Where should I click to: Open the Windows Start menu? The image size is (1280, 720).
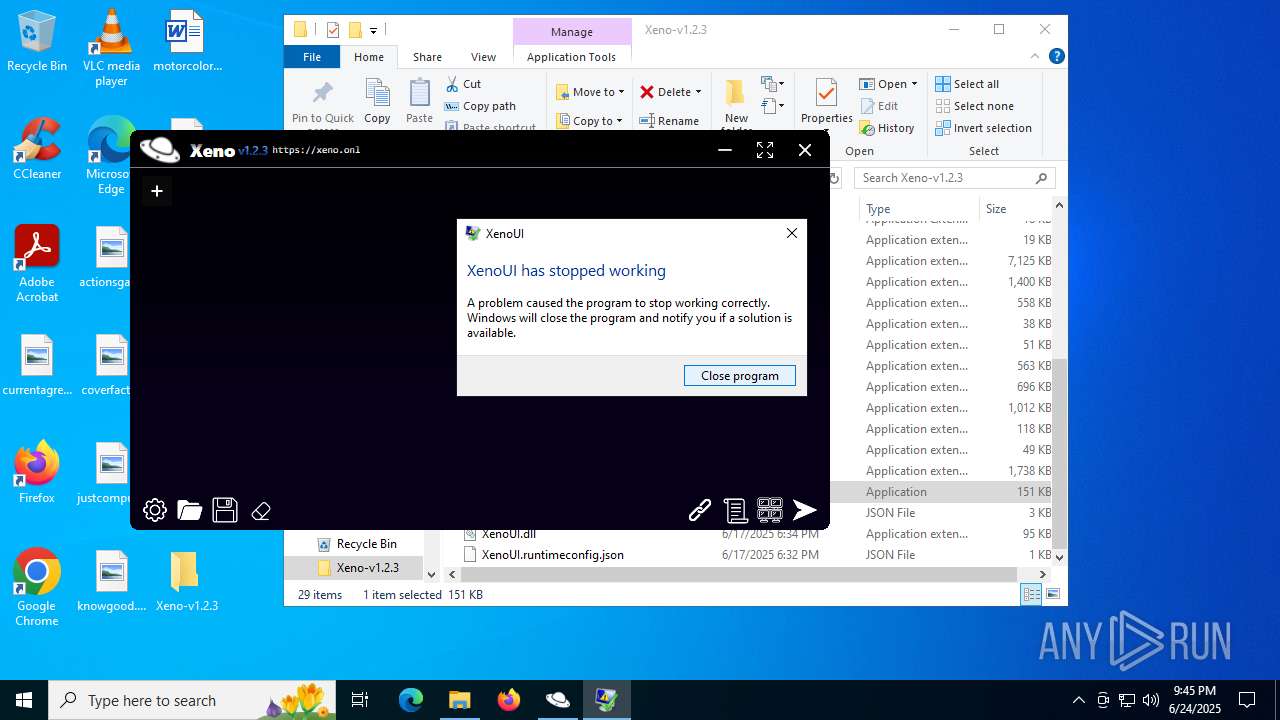(24, 700)
